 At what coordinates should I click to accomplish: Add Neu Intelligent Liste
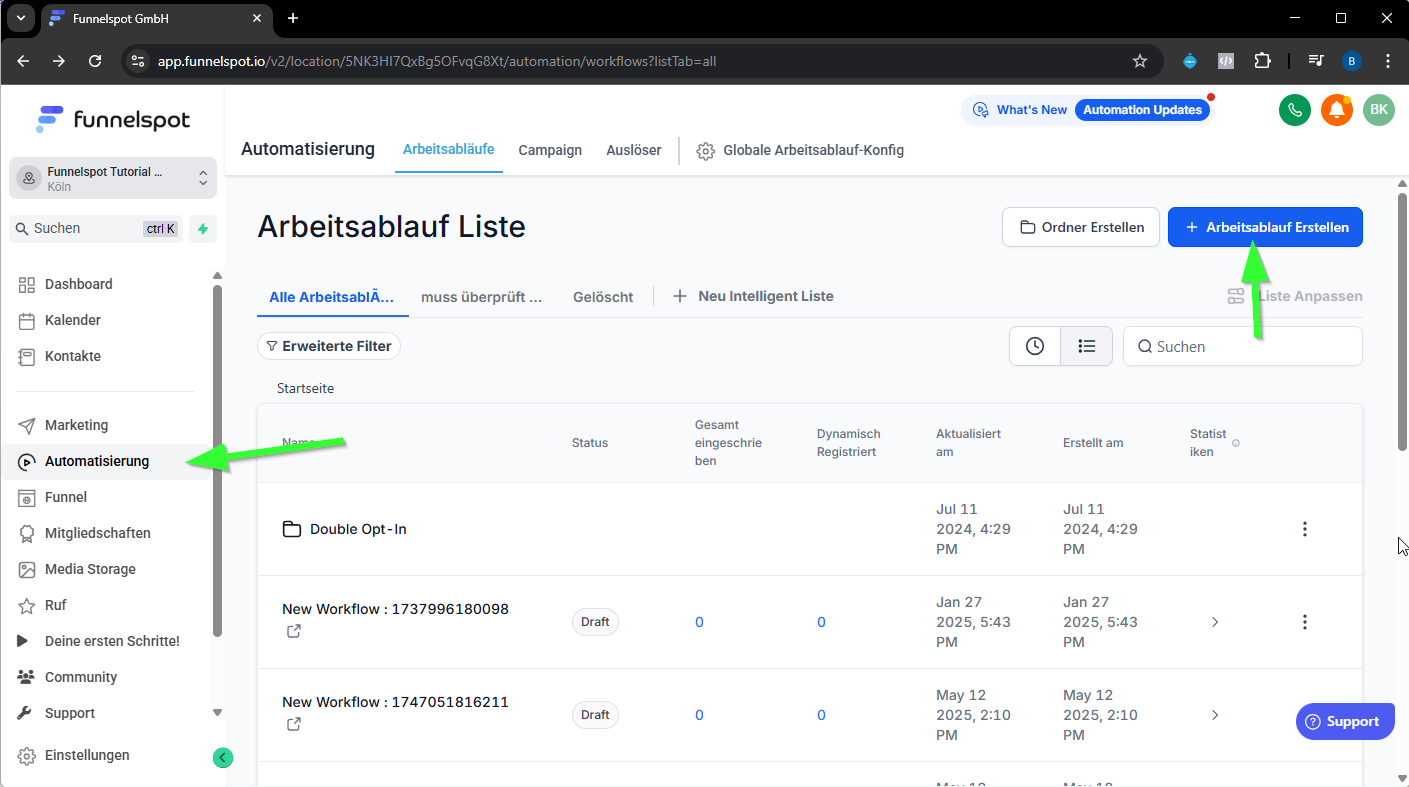[x=753, y=296]
